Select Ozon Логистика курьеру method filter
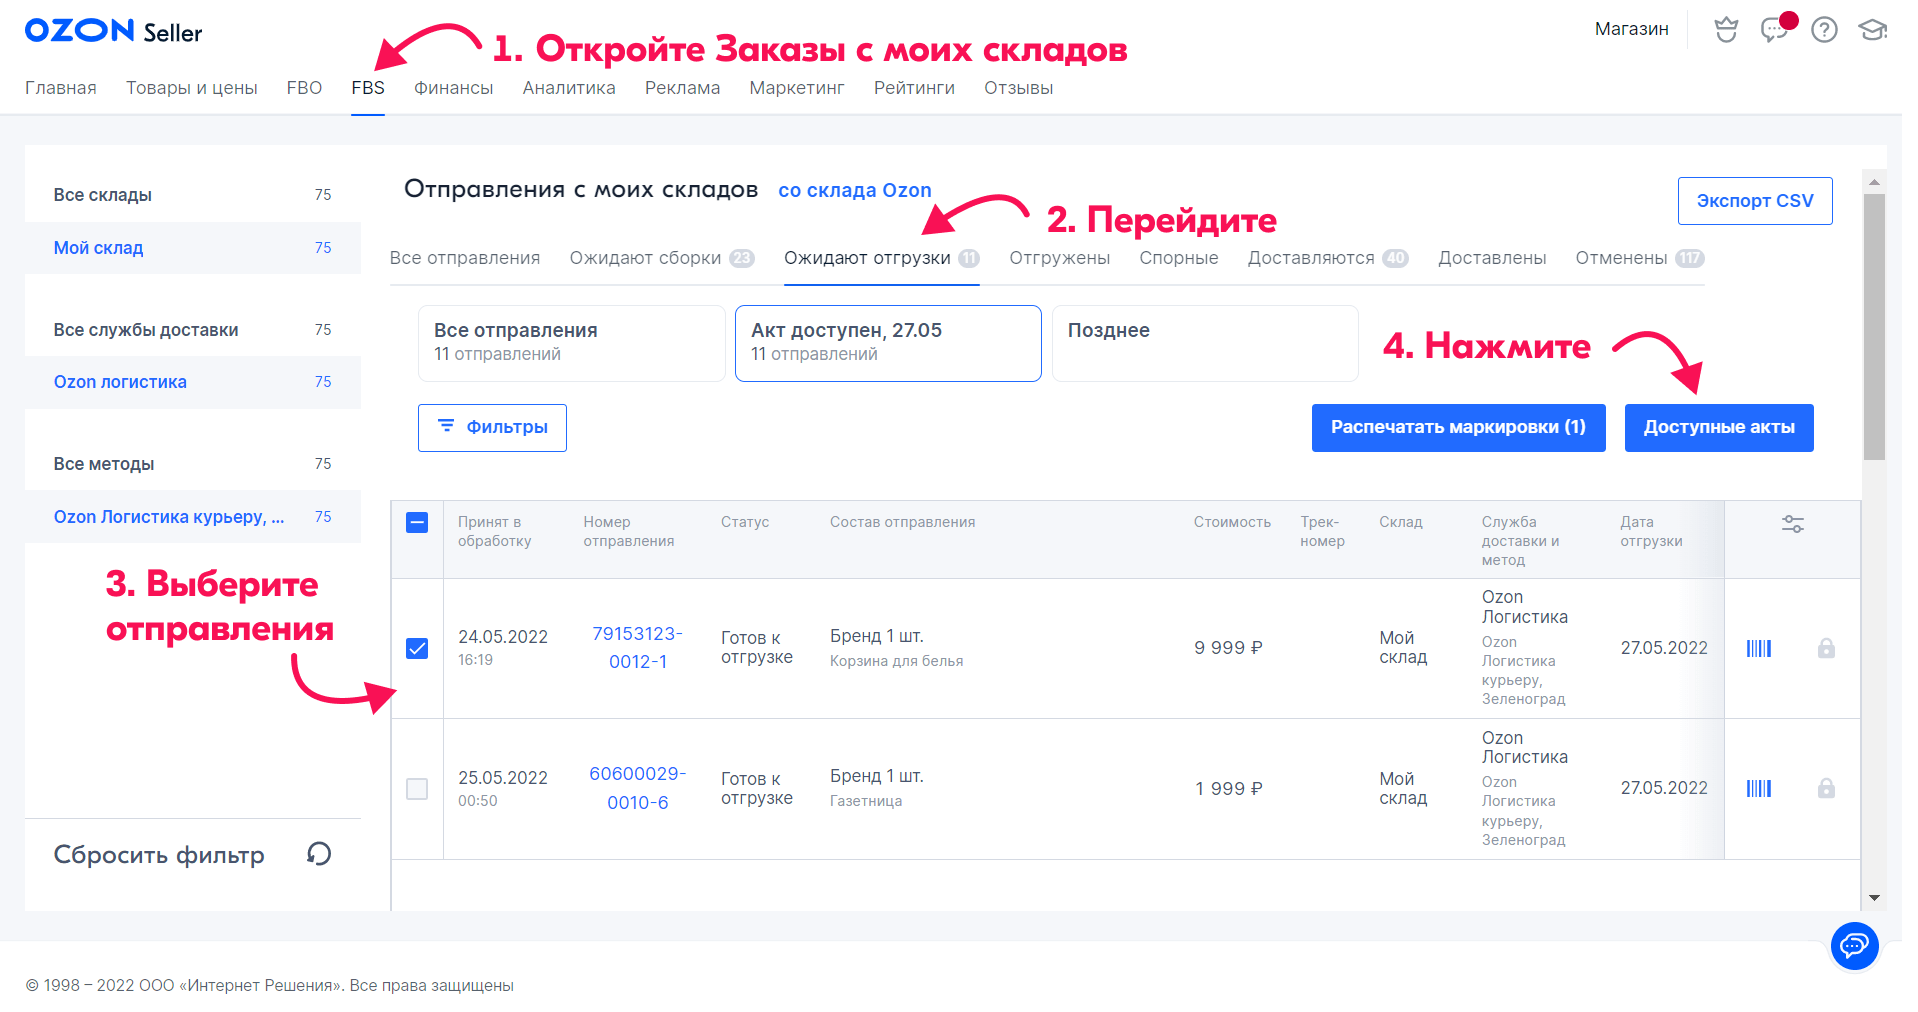Image resolution: width=1918 pixels, height=1012 pixels. [x=193, y=517]
